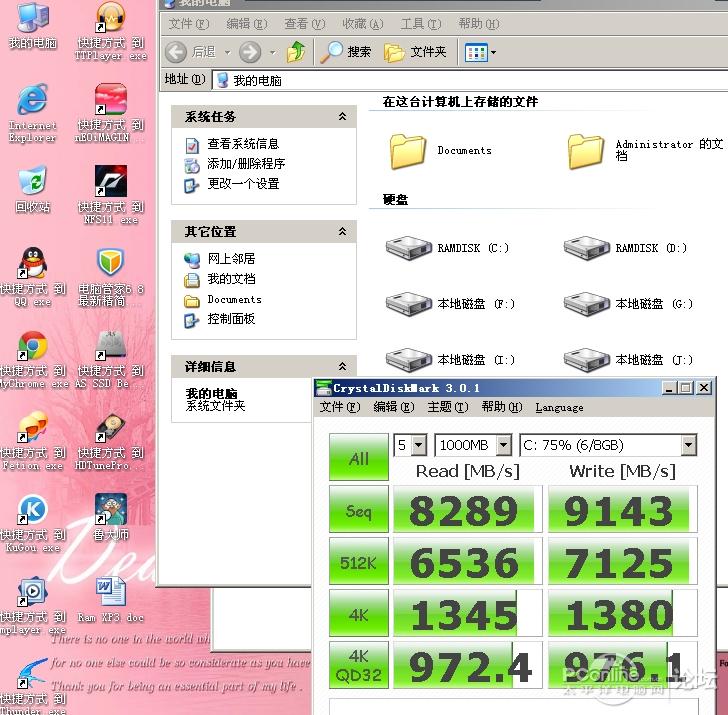This screenshot has height=715, width=728.
Task: Open test count dropdown showing 5
Action: (x=419, y=445)
